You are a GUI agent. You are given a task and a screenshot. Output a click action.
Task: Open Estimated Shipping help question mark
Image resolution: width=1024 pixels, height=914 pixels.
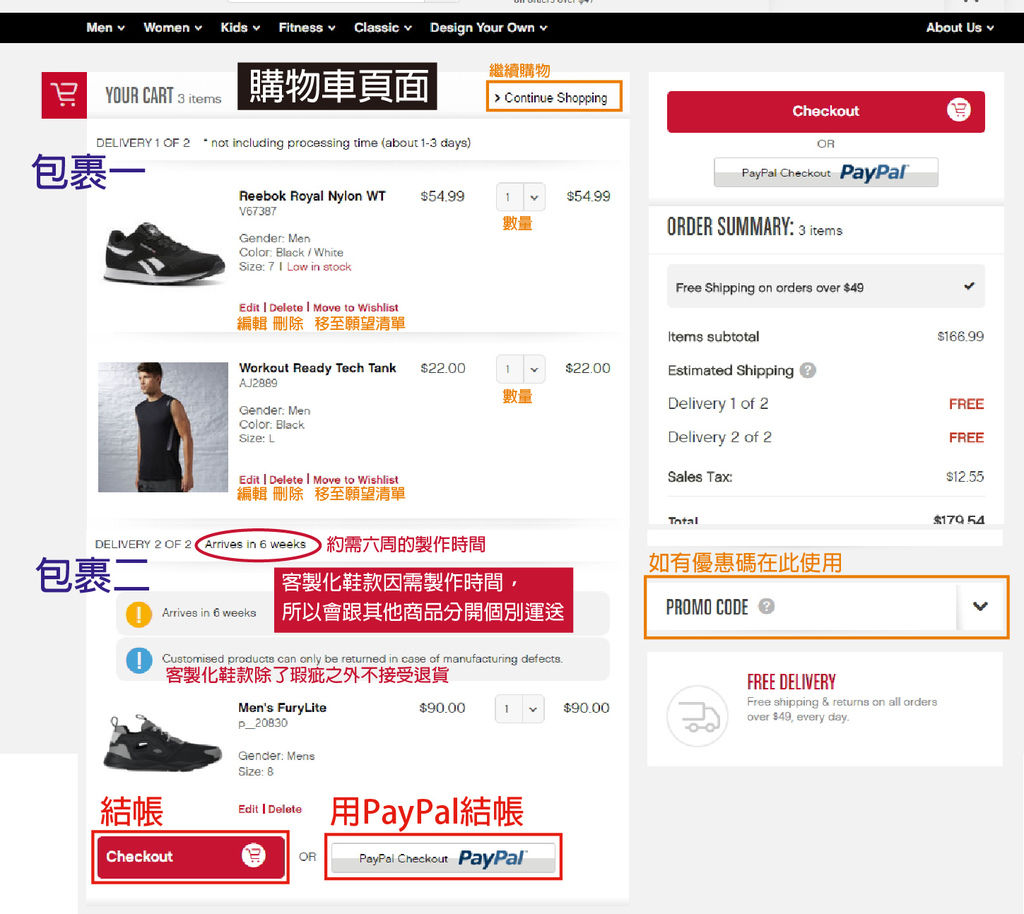(x=808, y=370)
